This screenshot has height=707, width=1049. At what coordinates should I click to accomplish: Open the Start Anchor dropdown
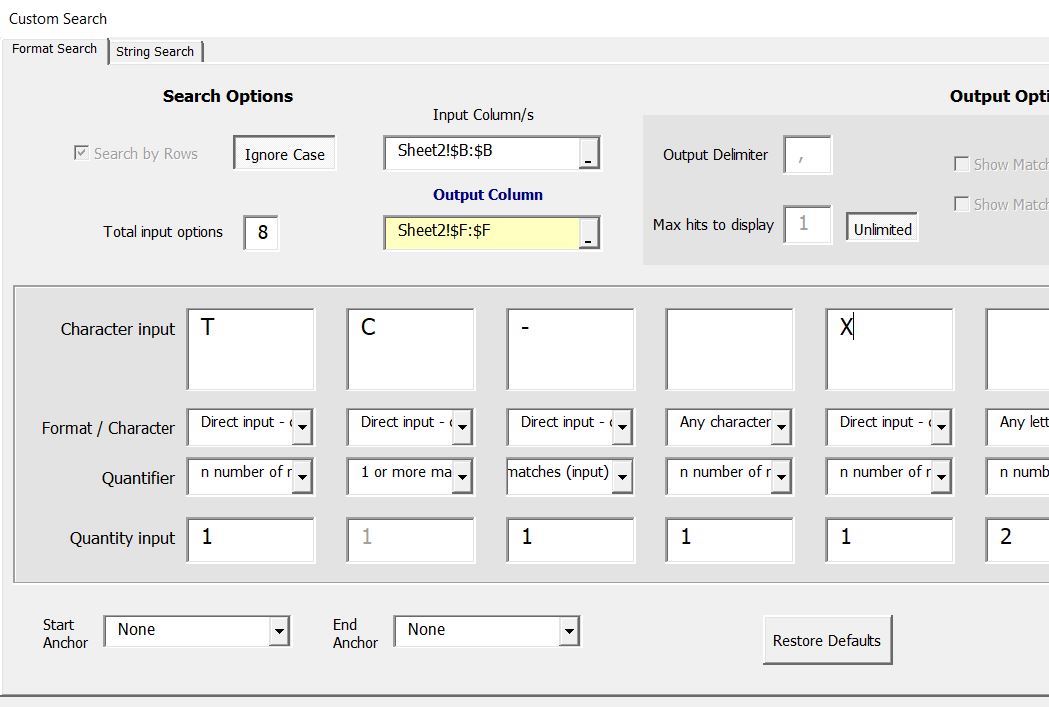(281, 630)
